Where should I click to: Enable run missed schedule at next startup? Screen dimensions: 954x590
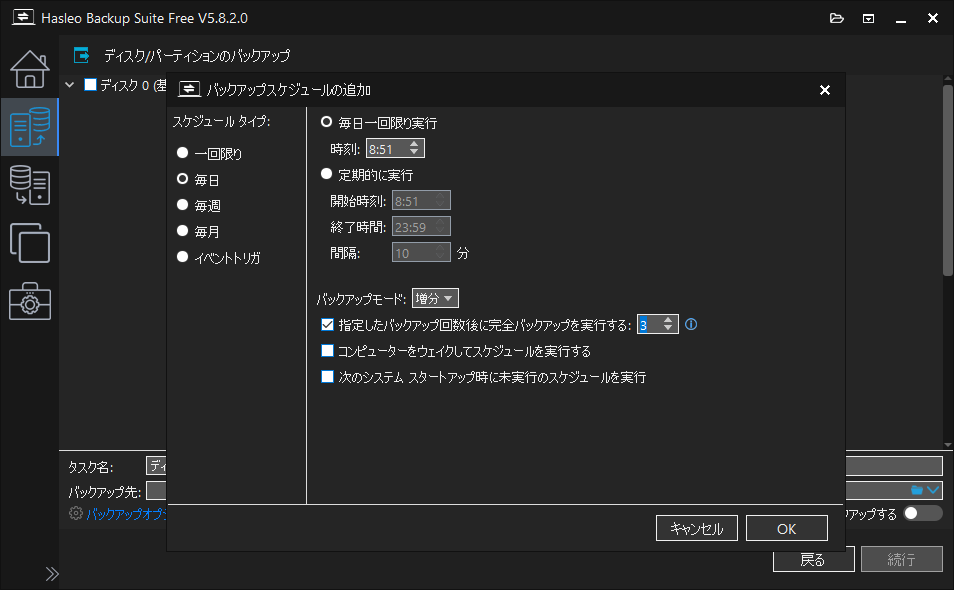point(327,377)
